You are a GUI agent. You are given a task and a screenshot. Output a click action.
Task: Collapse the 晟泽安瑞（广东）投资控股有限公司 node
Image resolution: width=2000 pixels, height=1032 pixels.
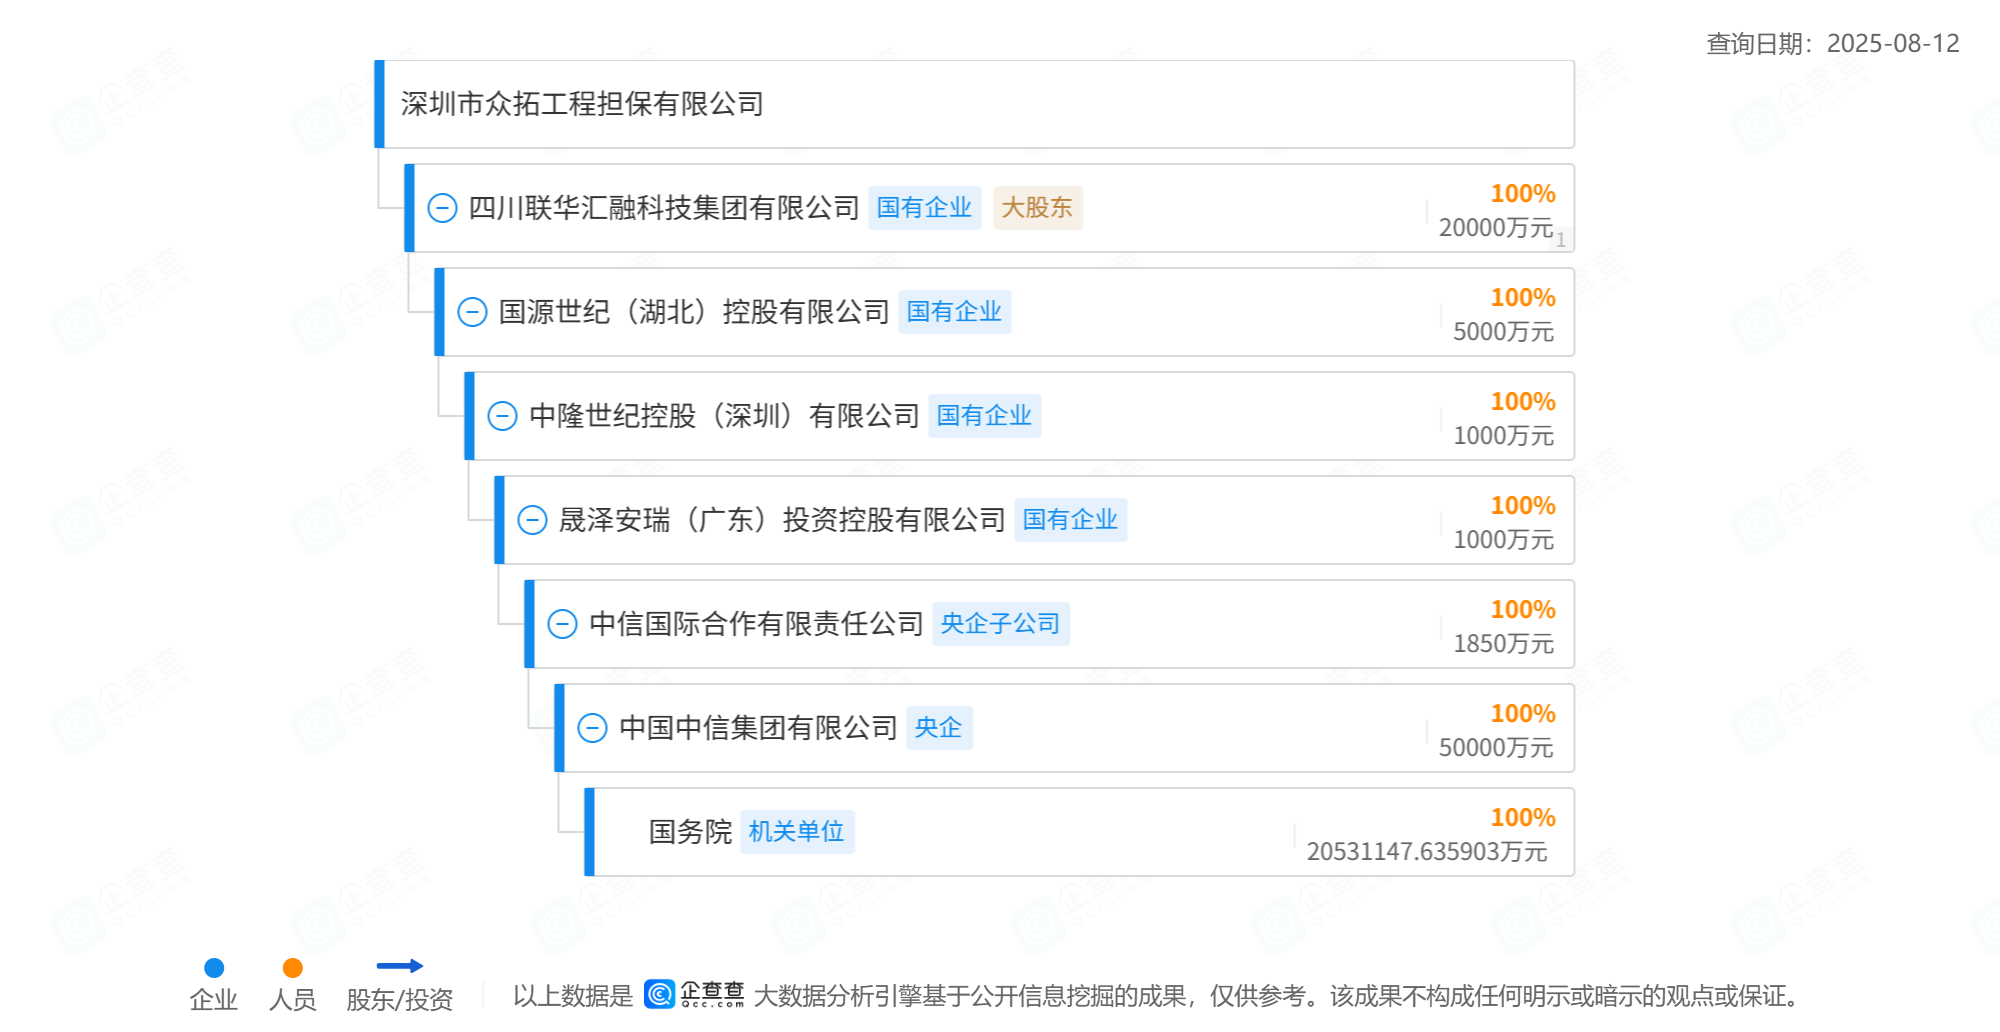(x=532, y=520)
